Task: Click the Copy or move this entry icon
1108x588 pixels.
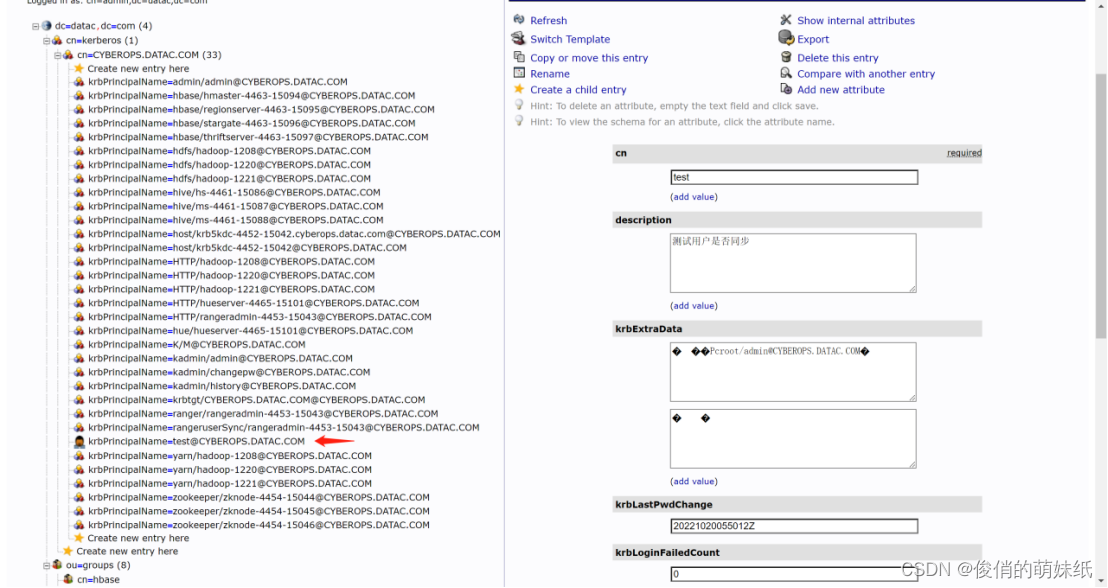Action: click(519, 57)
